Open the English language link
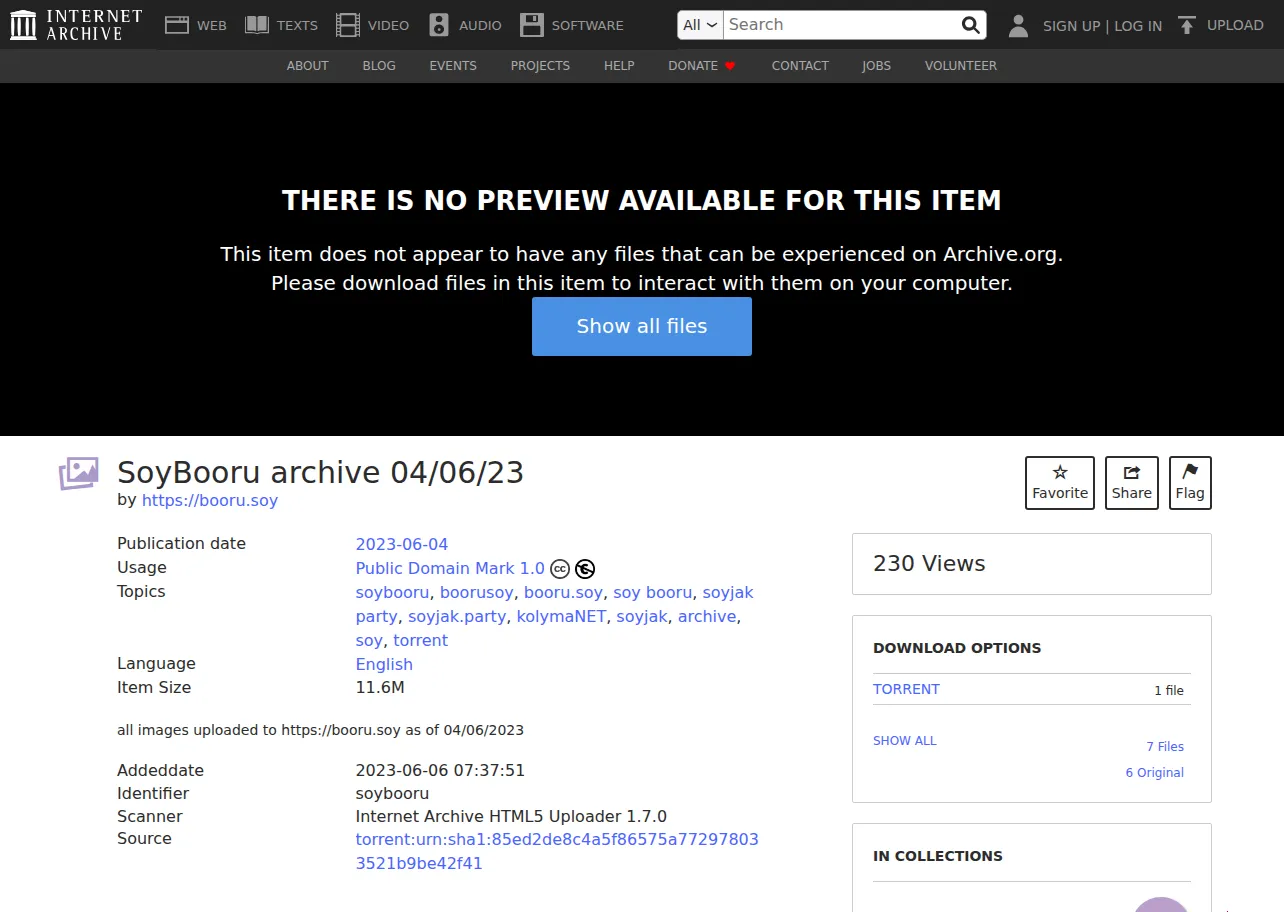Viewport: 1284px width, 912px height. [384, 665]
